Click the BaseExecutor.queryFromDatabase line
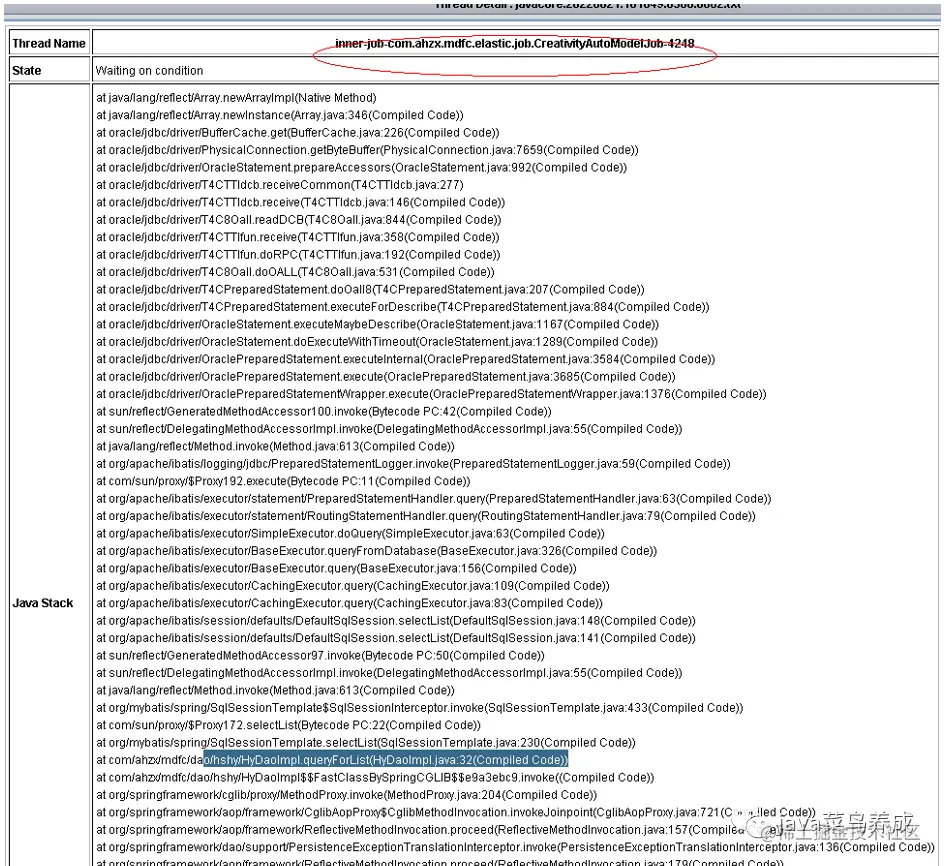944x866 pixels. (377, 552)
